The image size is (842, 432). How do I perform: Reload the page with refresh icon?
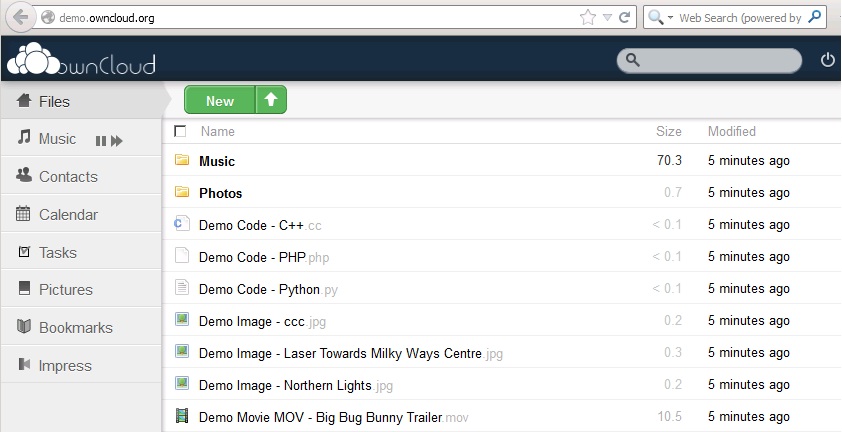click(x=624, y=18)
